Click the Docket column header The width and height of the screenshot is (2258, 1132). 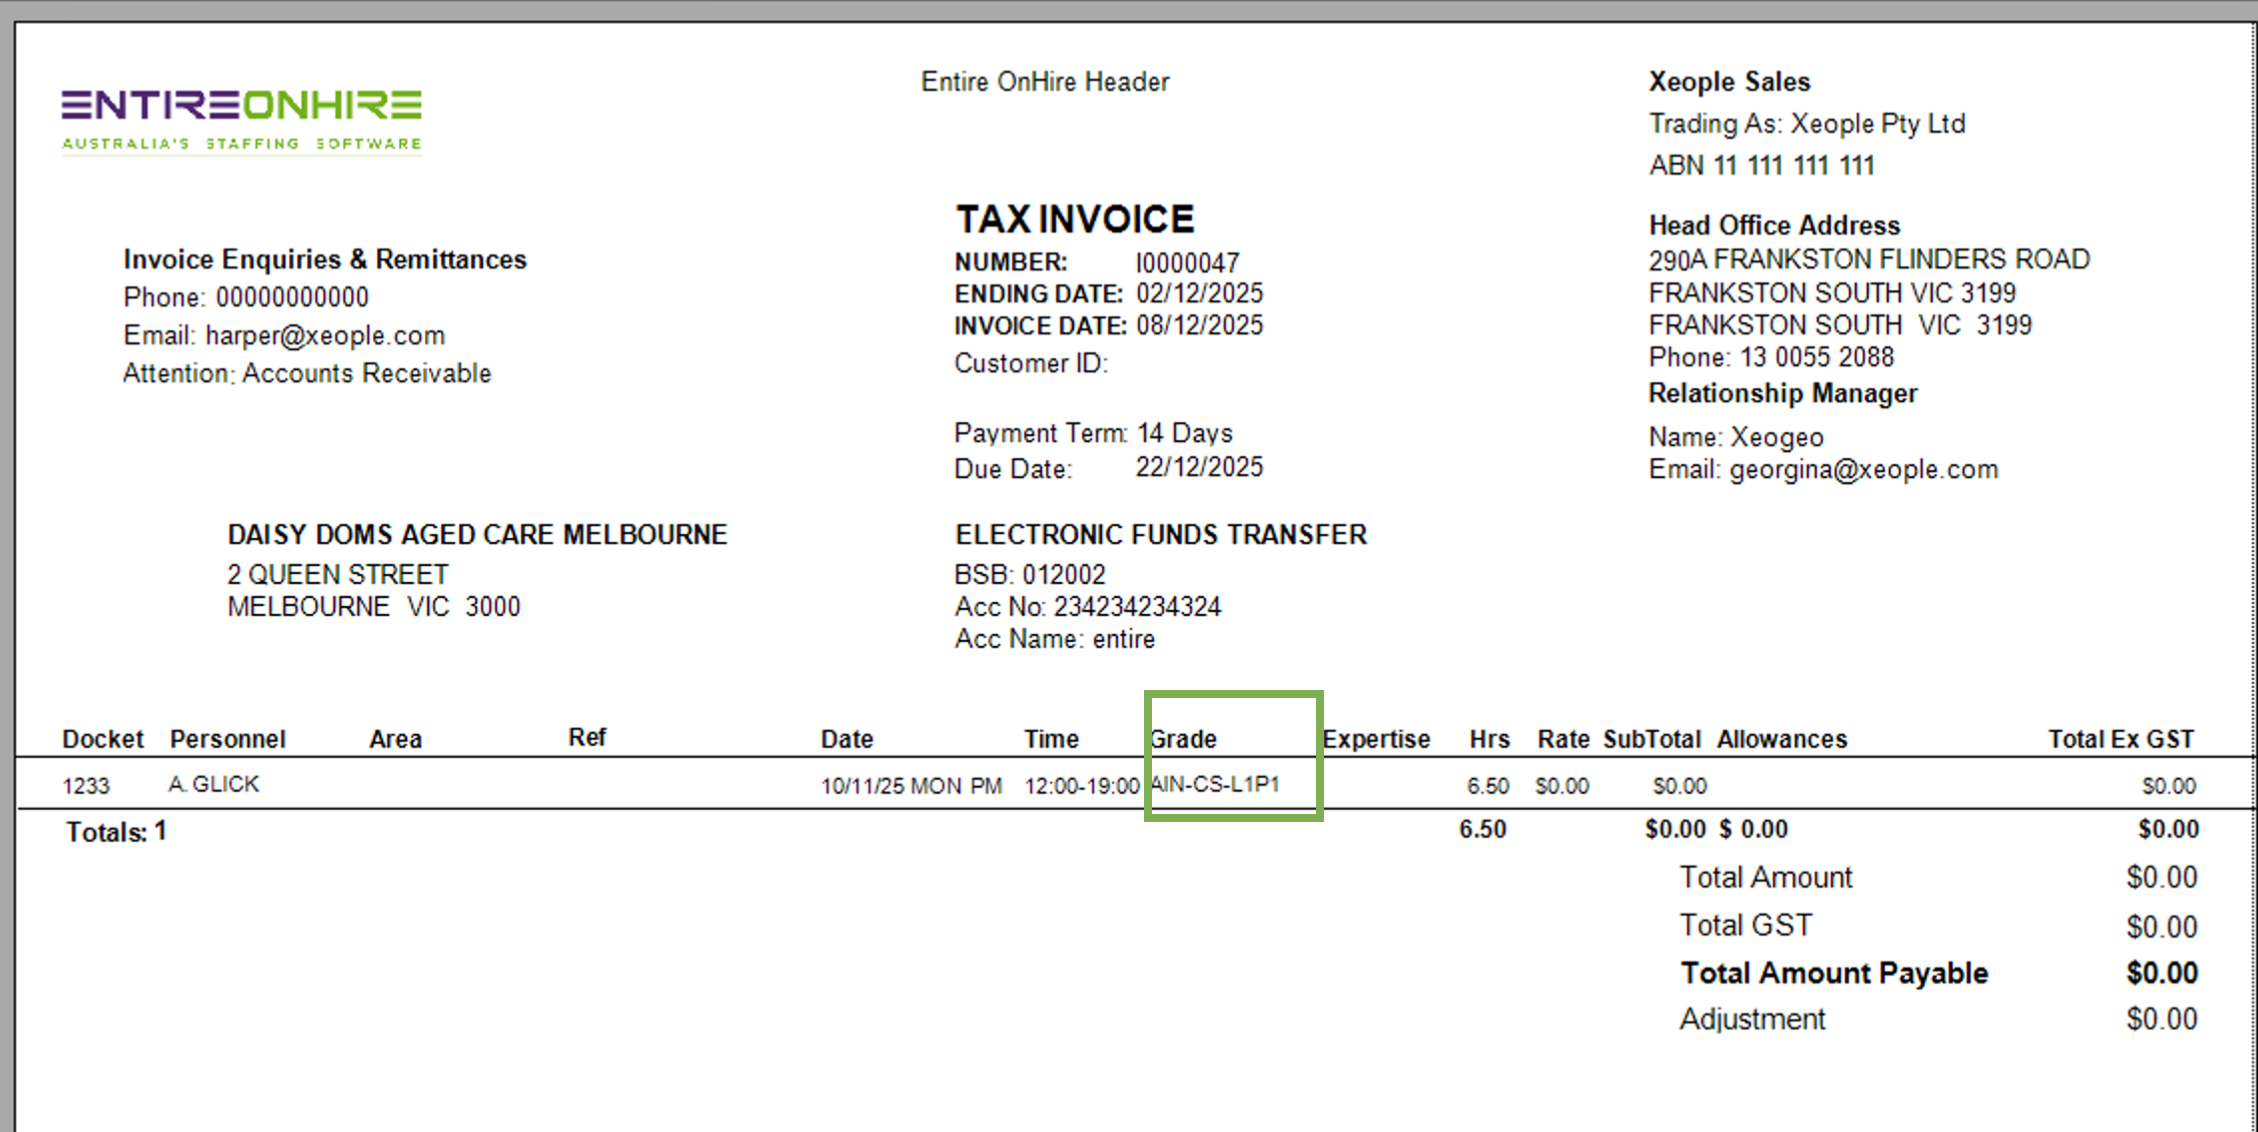point(103,739)
